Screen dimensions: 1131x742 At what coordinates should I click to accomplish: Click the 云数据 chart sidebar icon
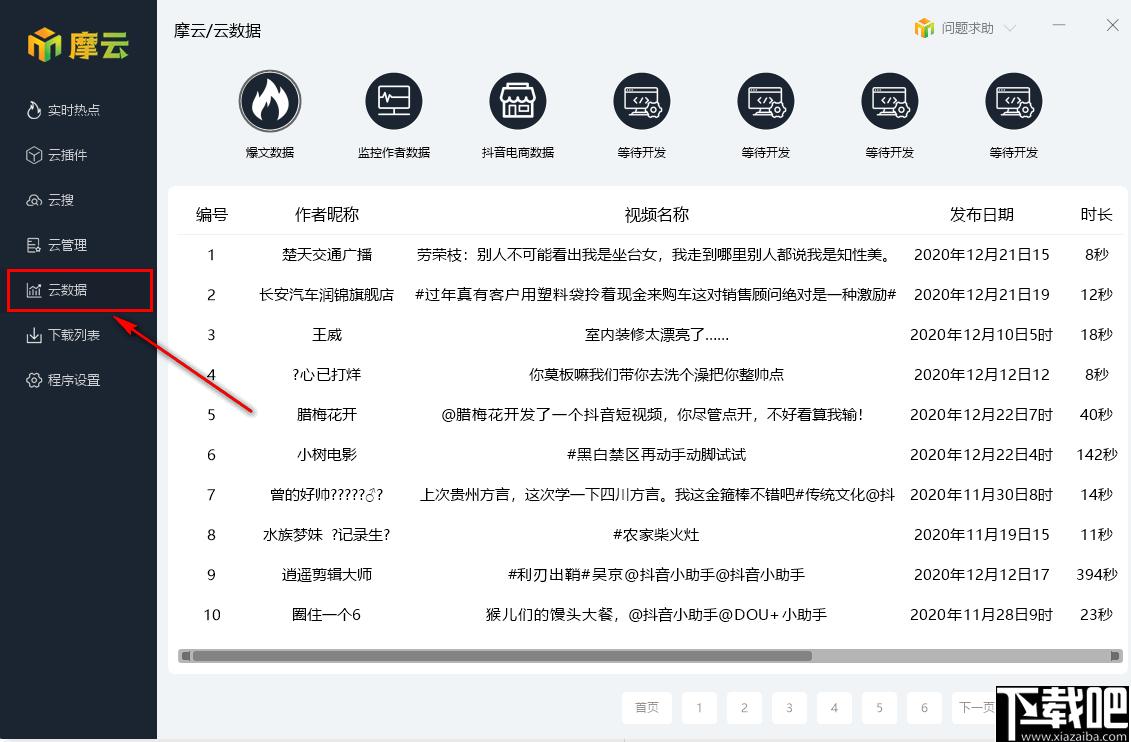click(34, 291)
